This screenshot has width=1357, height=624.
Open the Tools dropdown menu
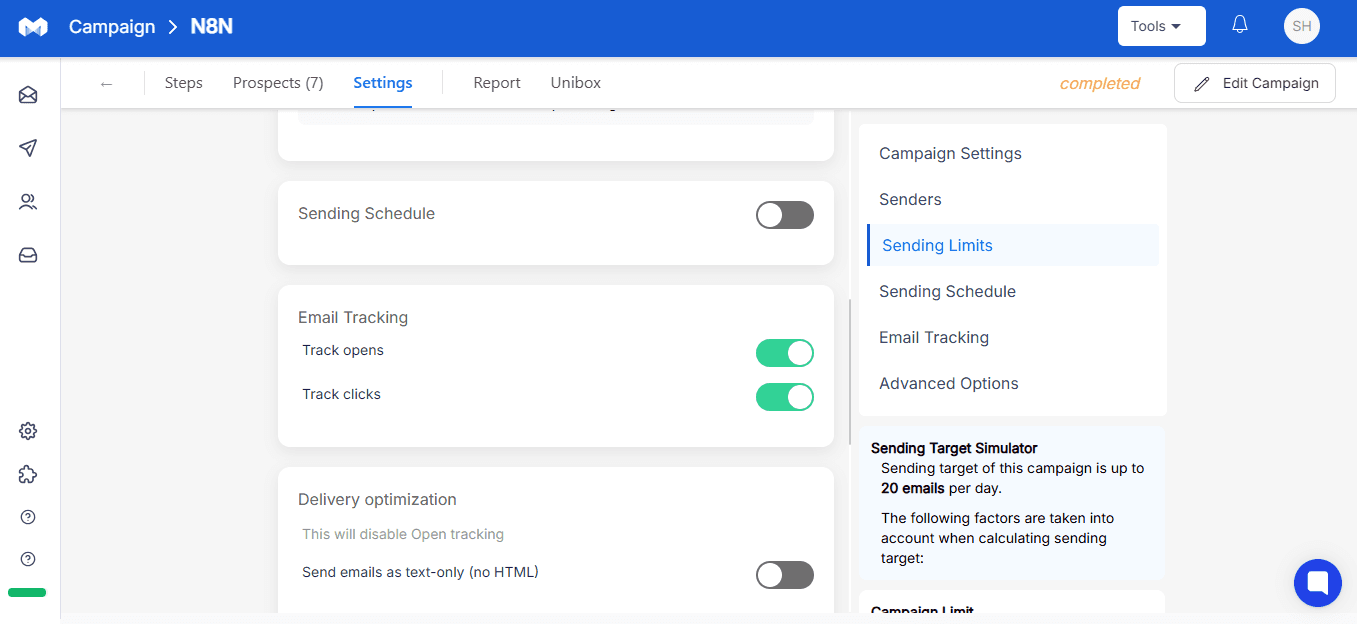pos(1161,26)
